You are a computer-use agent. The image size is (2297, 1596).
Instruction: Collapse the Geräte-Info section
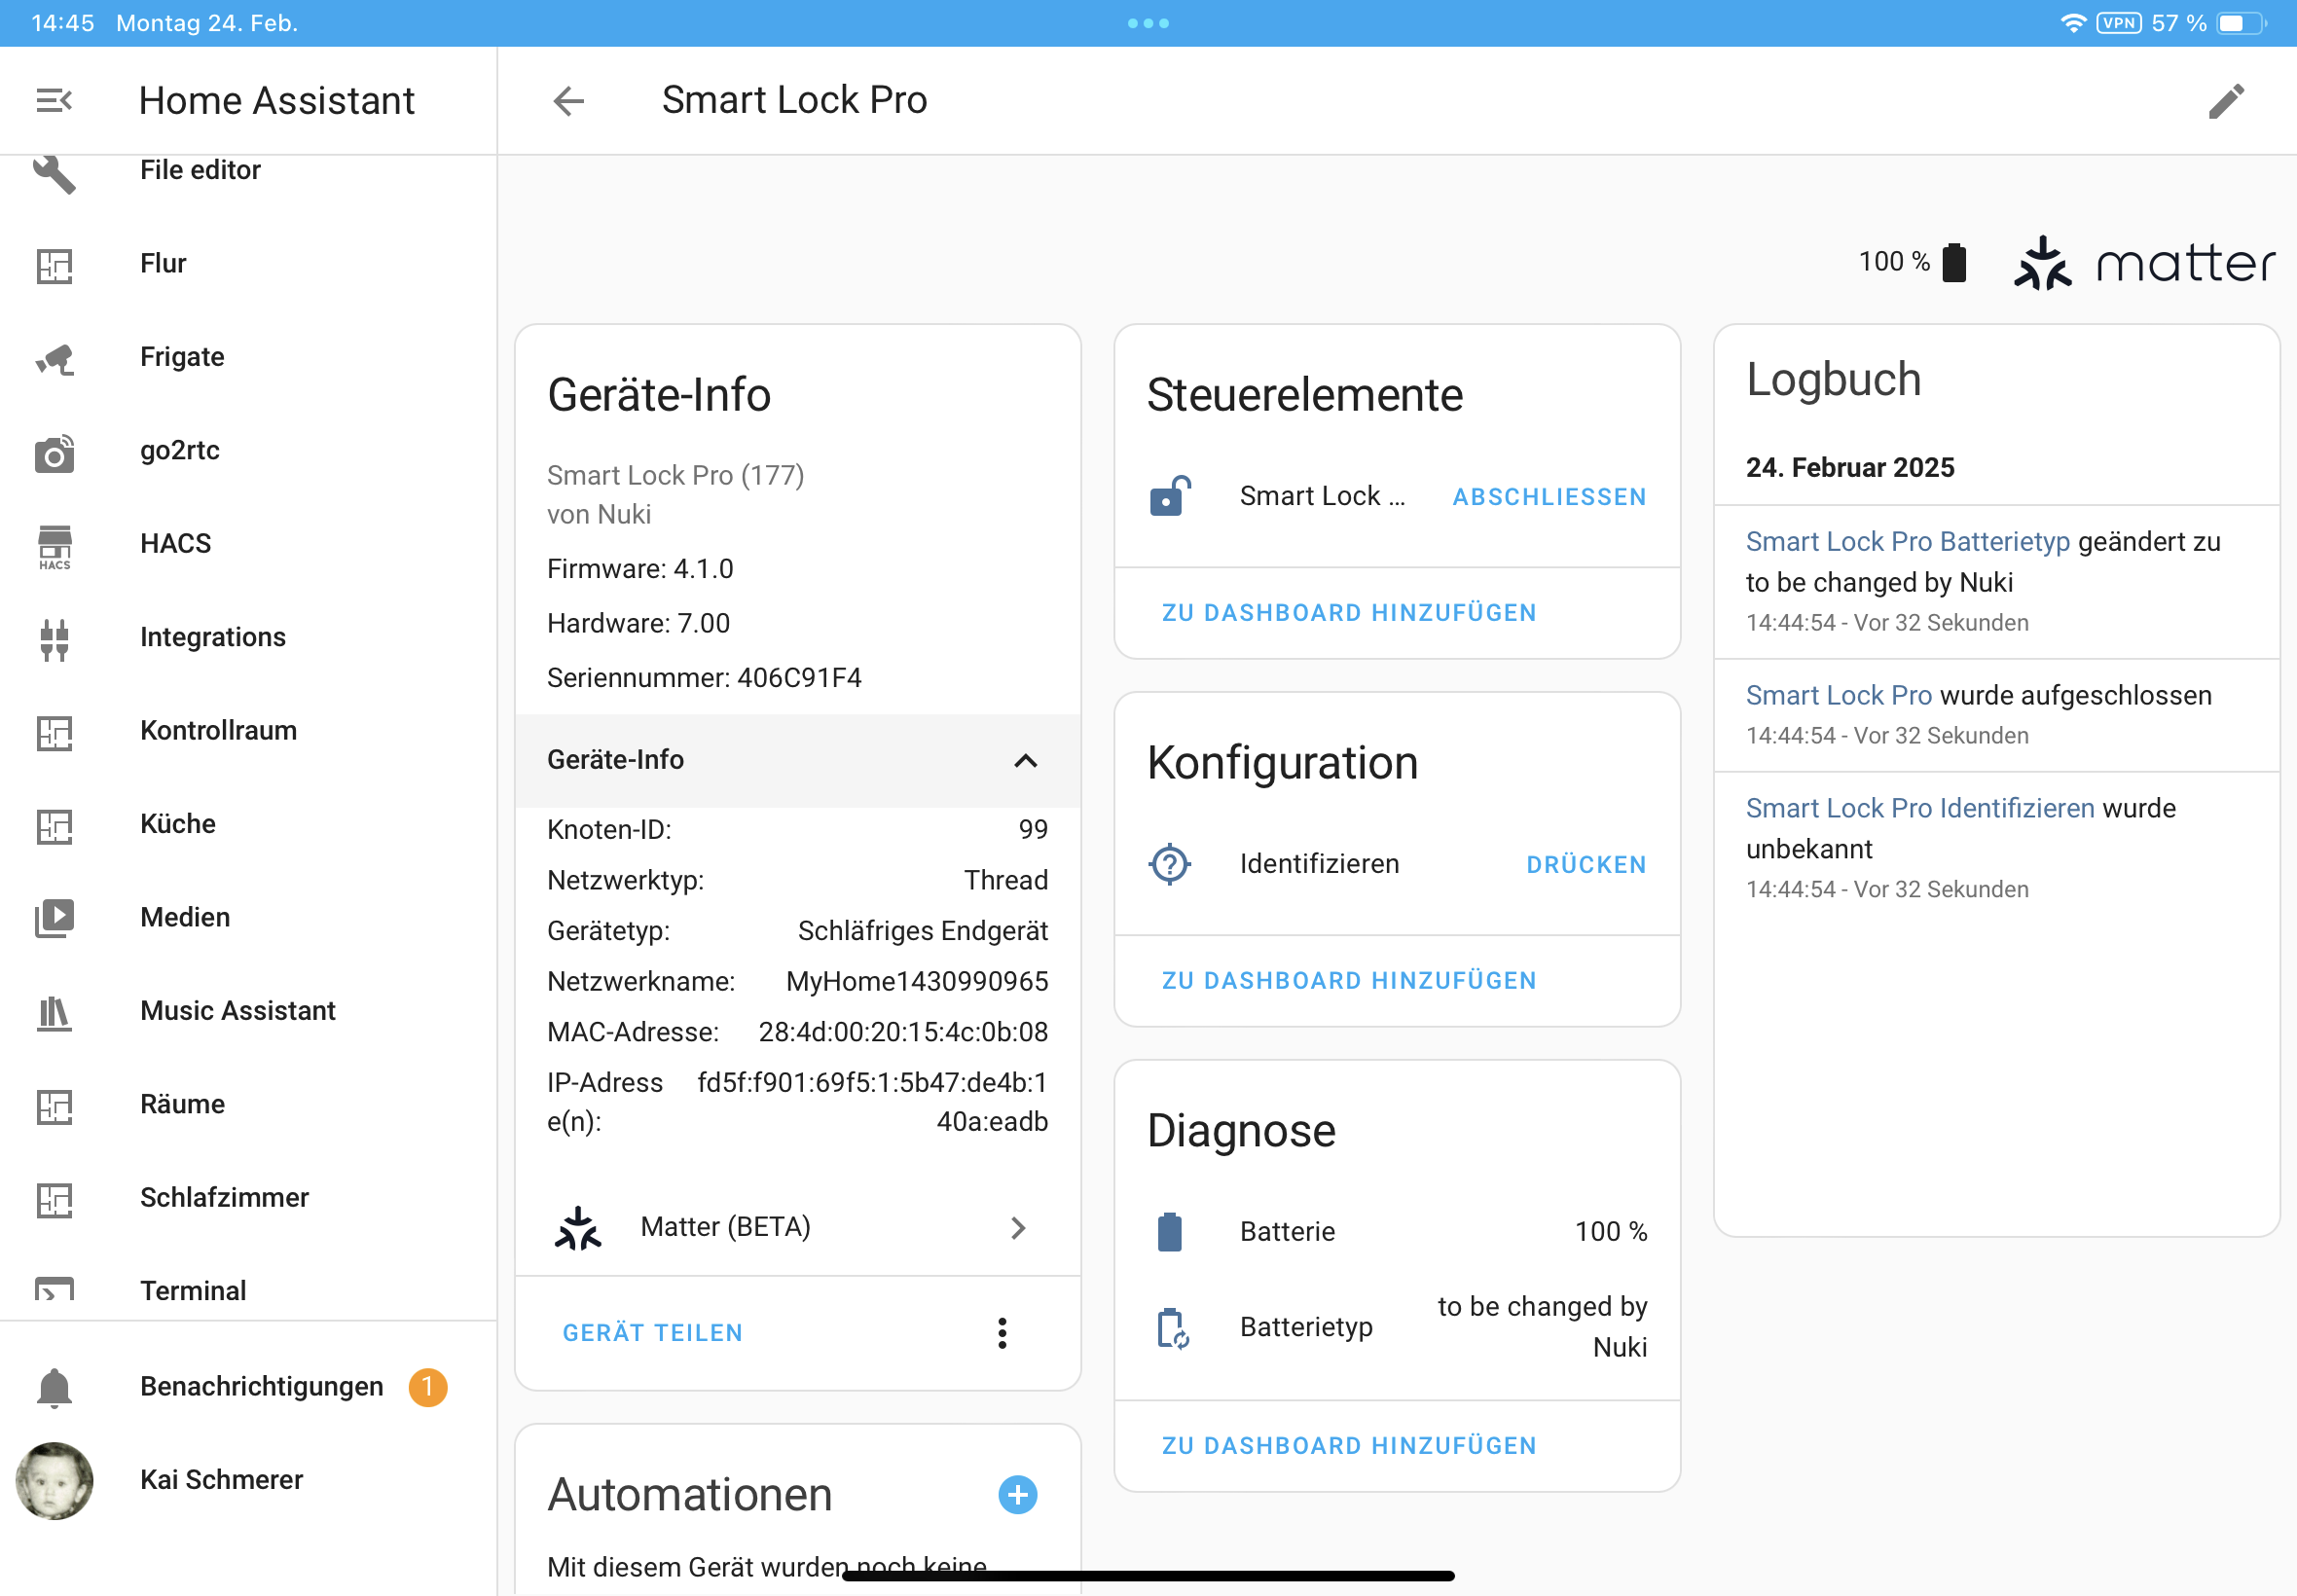1025,760
